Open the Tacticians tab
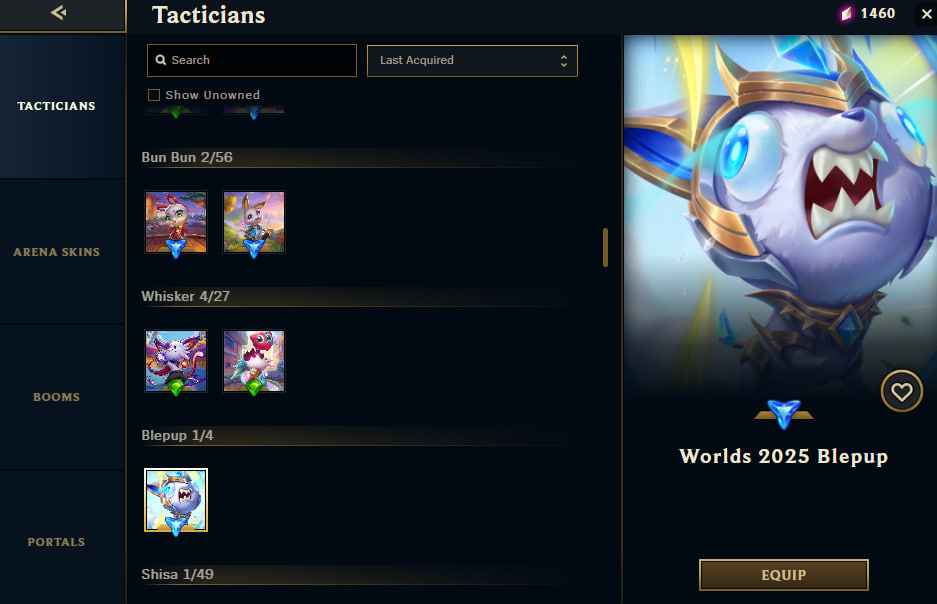Screen dimensions: 937x604 [x=56, y=106]
